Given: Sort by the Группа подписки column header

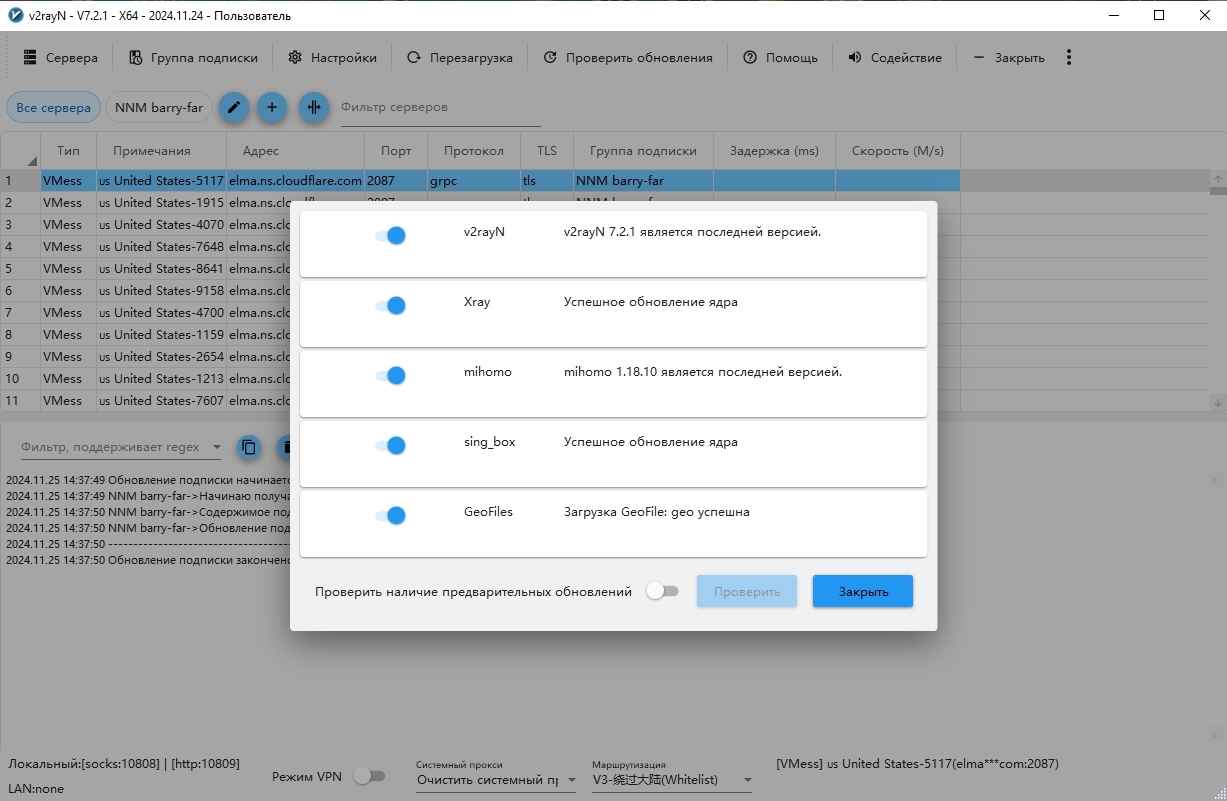Looking at the screenshot, I should (643, 151).
